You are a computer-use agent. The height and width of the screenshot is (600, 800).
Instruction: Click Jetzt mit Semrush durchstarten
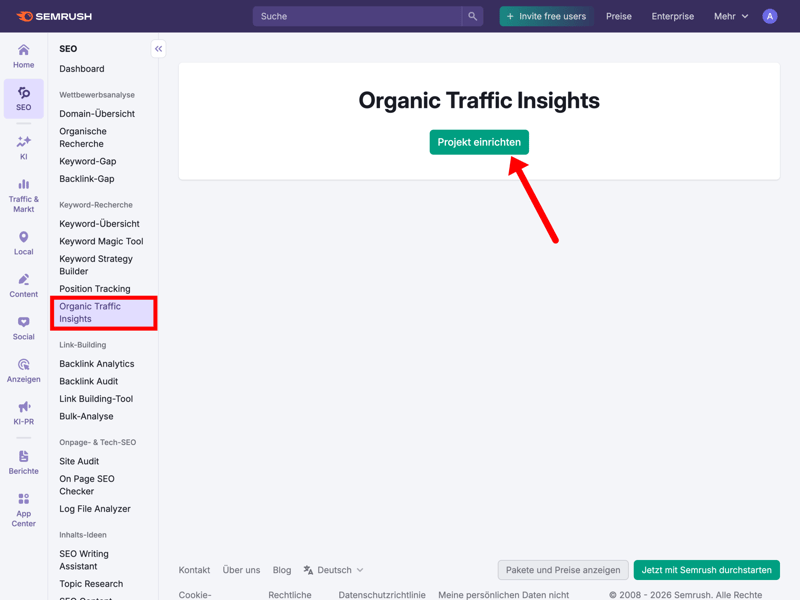707,570
